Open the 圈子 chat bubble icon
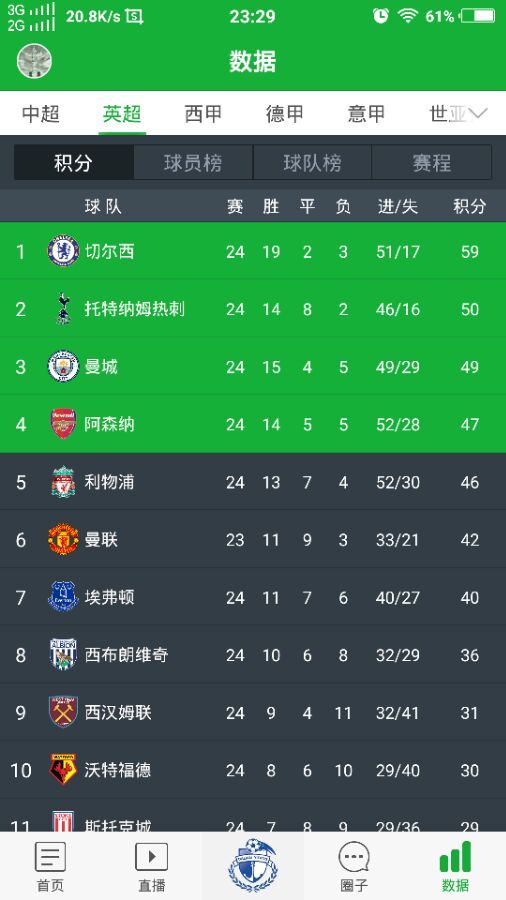The width and height of the screenshot is (506, 900). point(354,856)
